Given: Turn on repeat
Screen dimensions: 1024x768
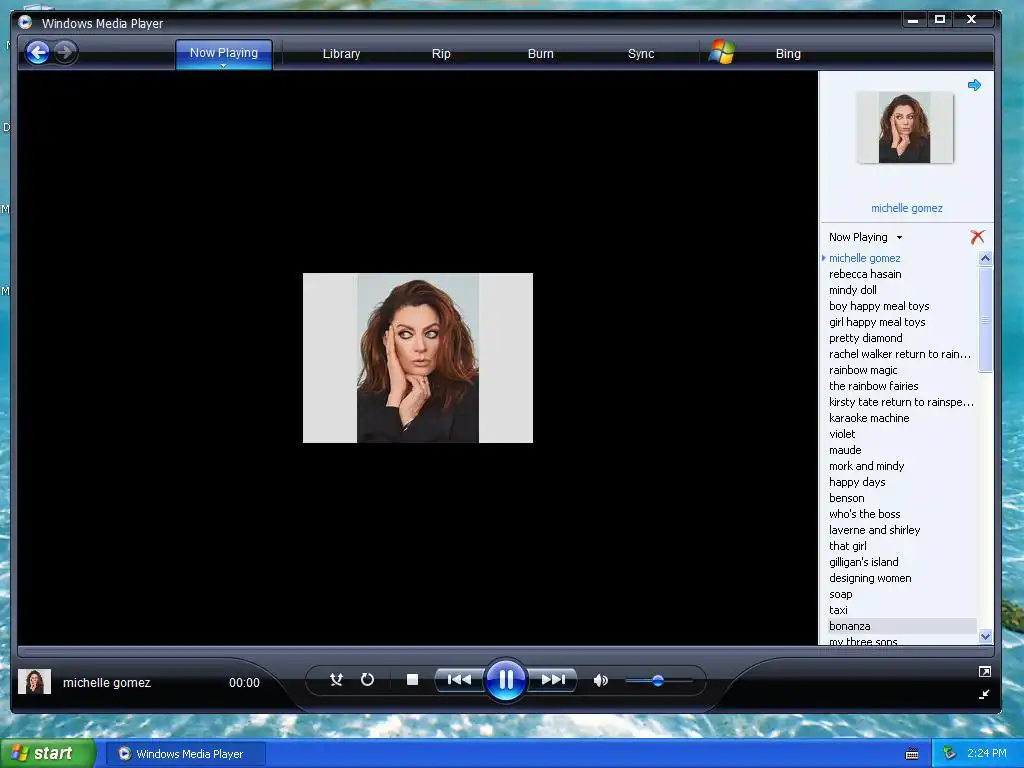Looking at the screenshot, I should [368, 680].
